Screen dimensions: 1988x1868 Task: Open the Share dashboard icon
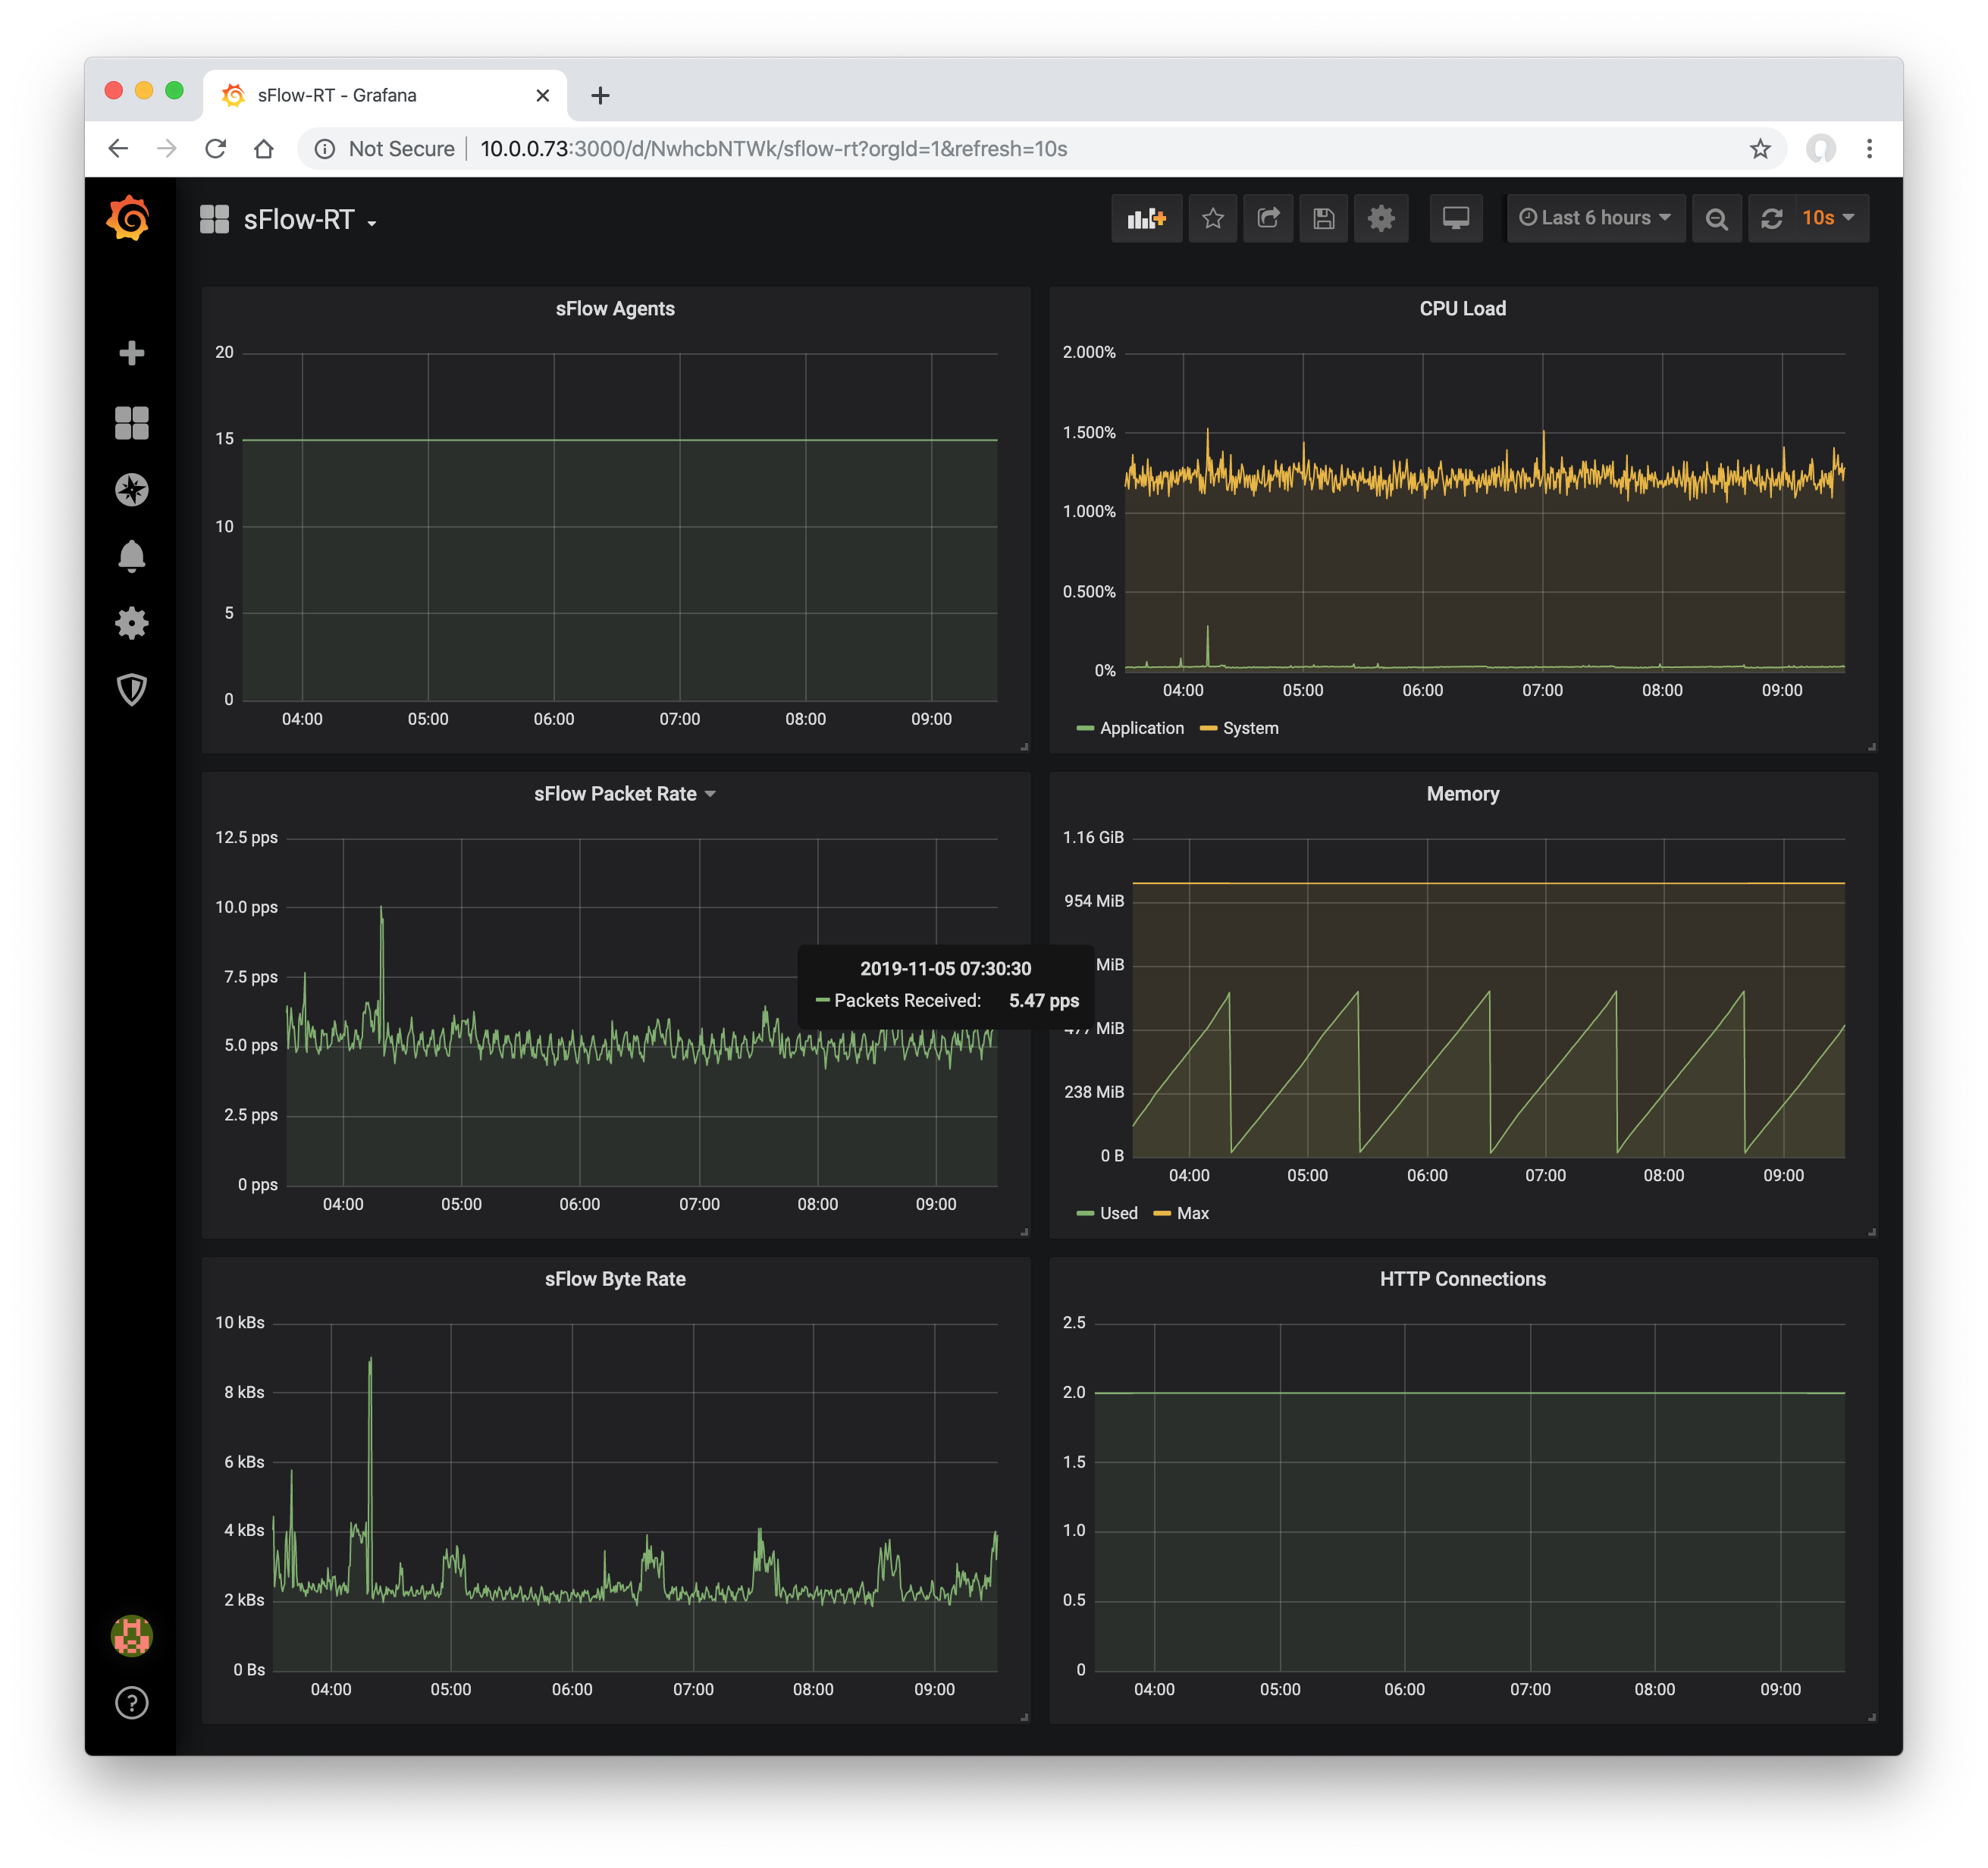pyautogui.click(x=1268, y=218)
